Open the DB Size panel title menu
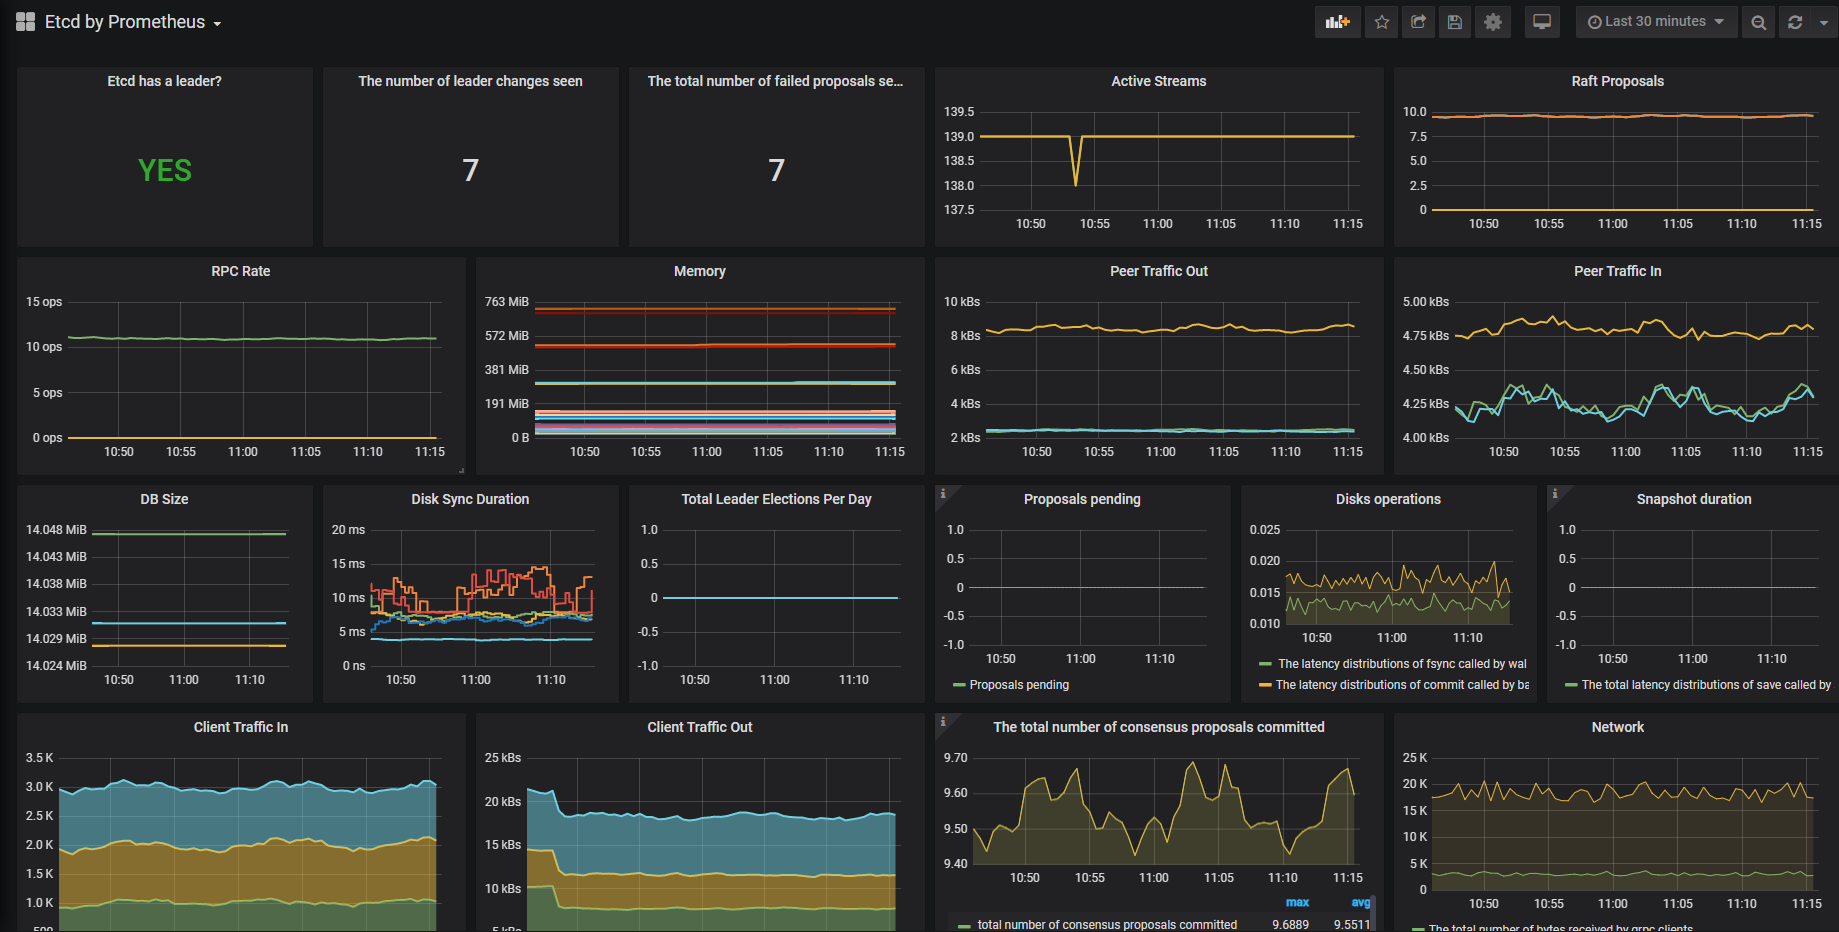 coord(164,499)
